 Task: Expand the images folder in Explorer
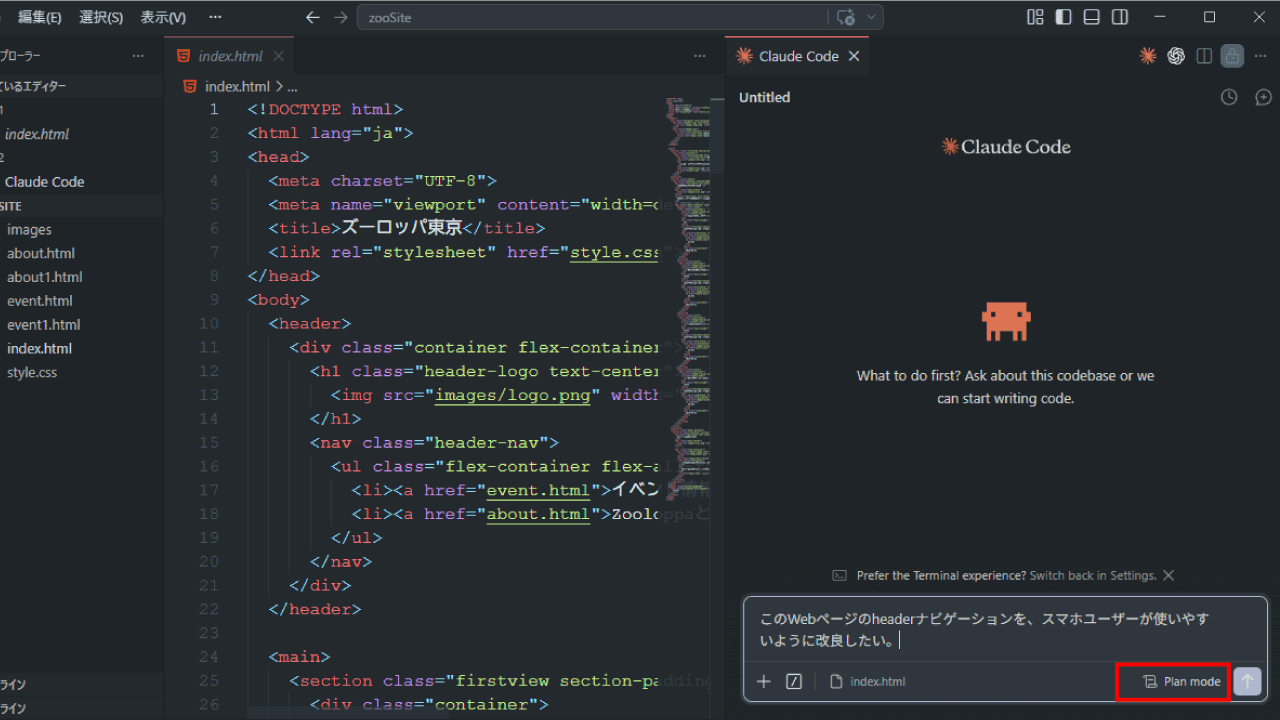tap(29, 230)
